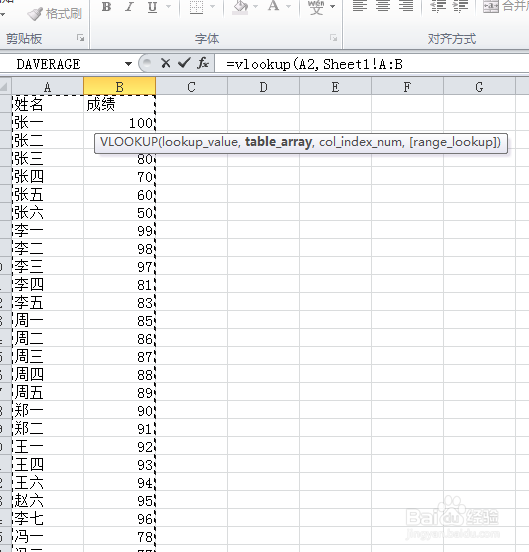This screenshot has width=529, height=552.
Task: Click the Format Painter (格式刷) brush
Action: click(x=54, y=14)
